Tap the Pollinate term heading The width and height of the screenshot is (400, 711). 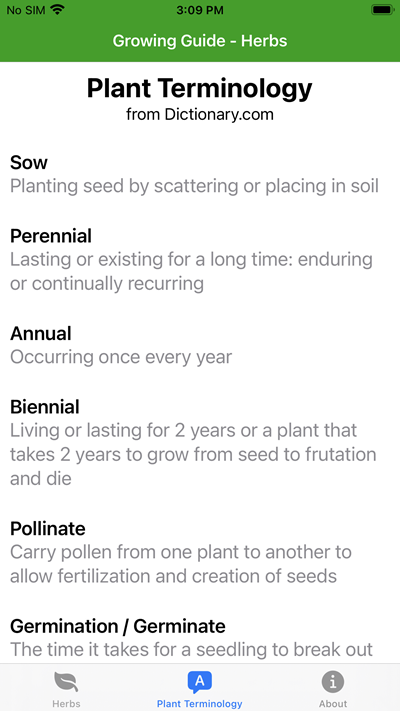coord(48,529)
